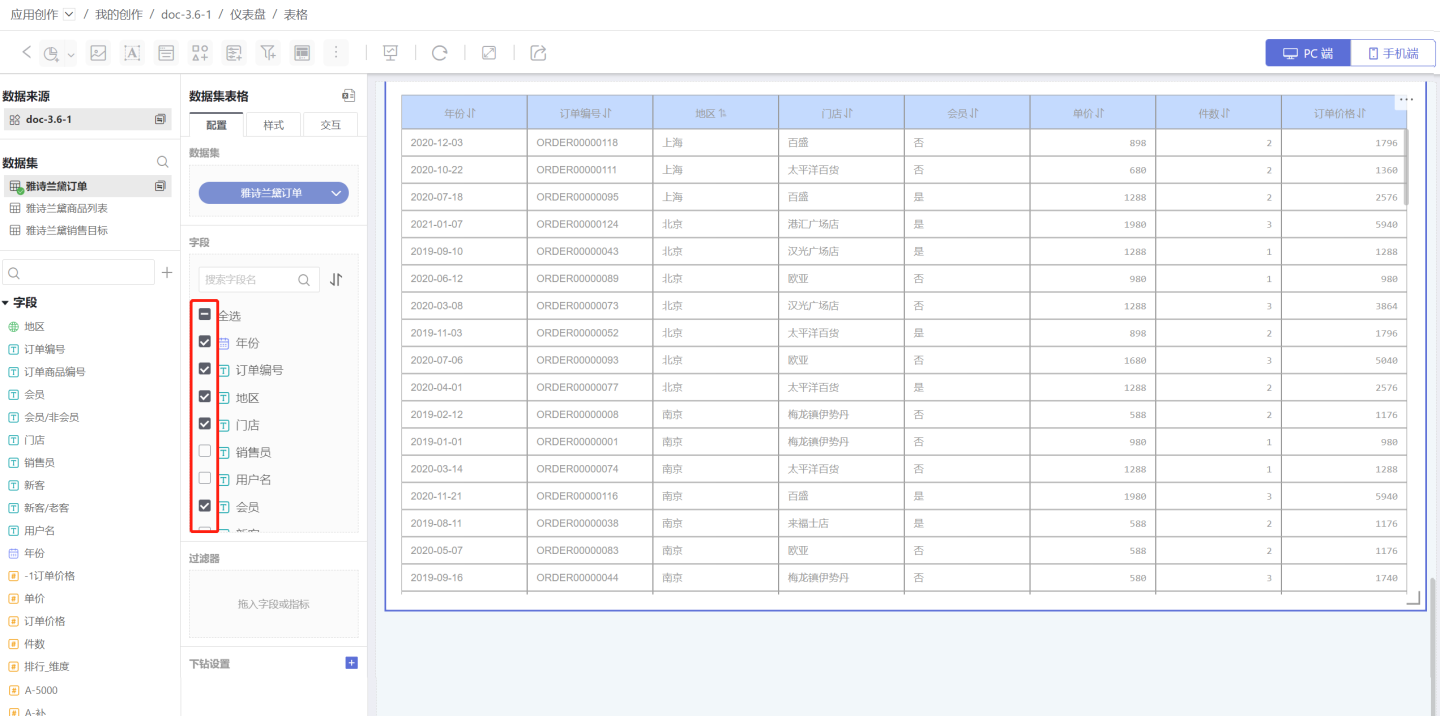1440x716 pixels.
Task: Click the refresh icon in toolbar
Action: coord(439,53)
